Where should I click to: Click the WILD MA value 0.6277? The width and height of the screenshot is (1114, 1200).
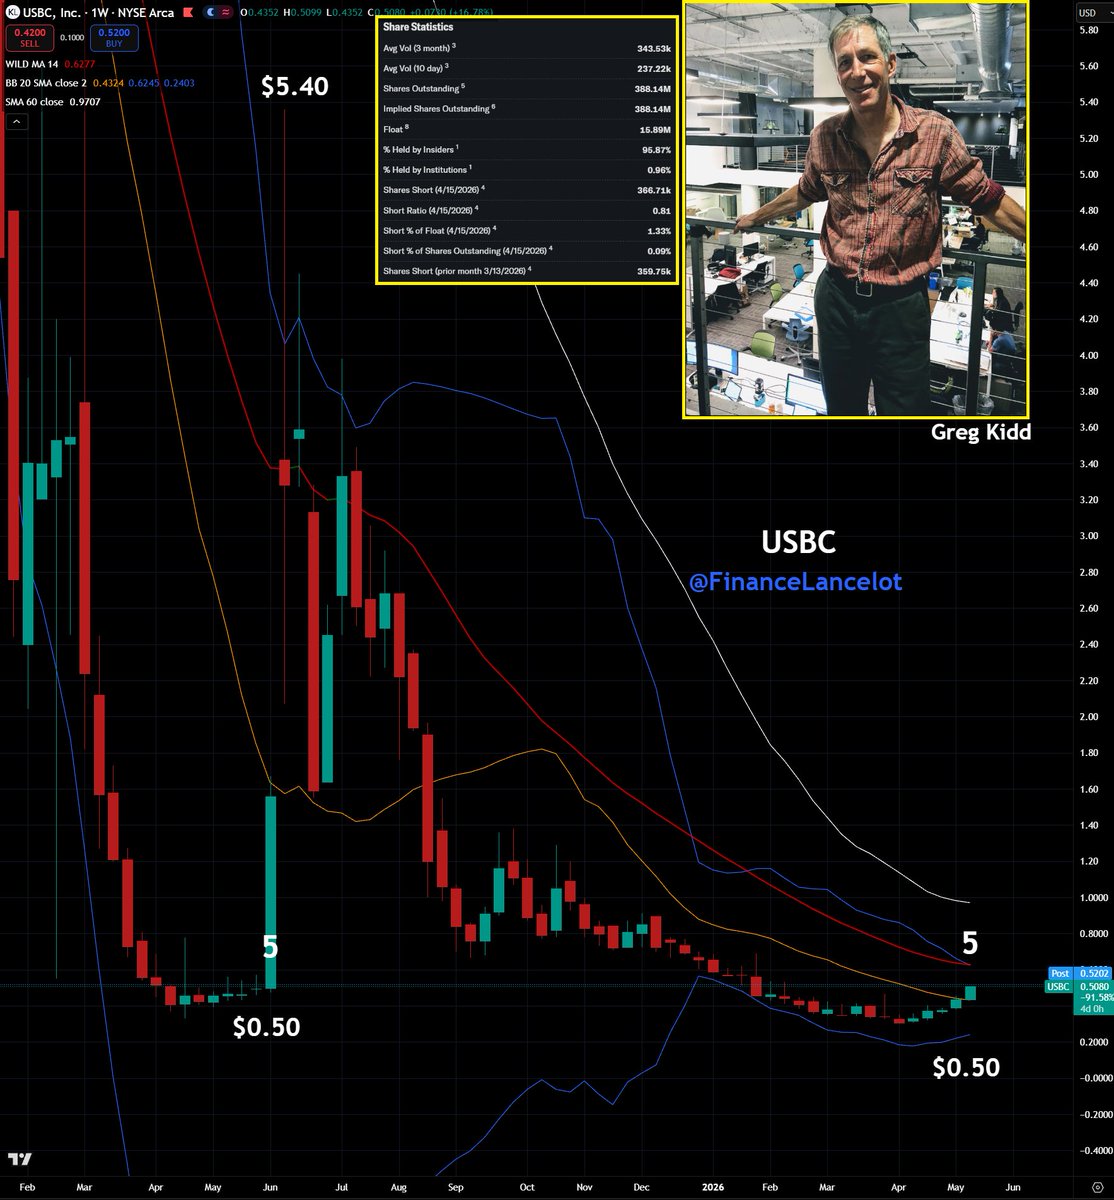[80, 64]
